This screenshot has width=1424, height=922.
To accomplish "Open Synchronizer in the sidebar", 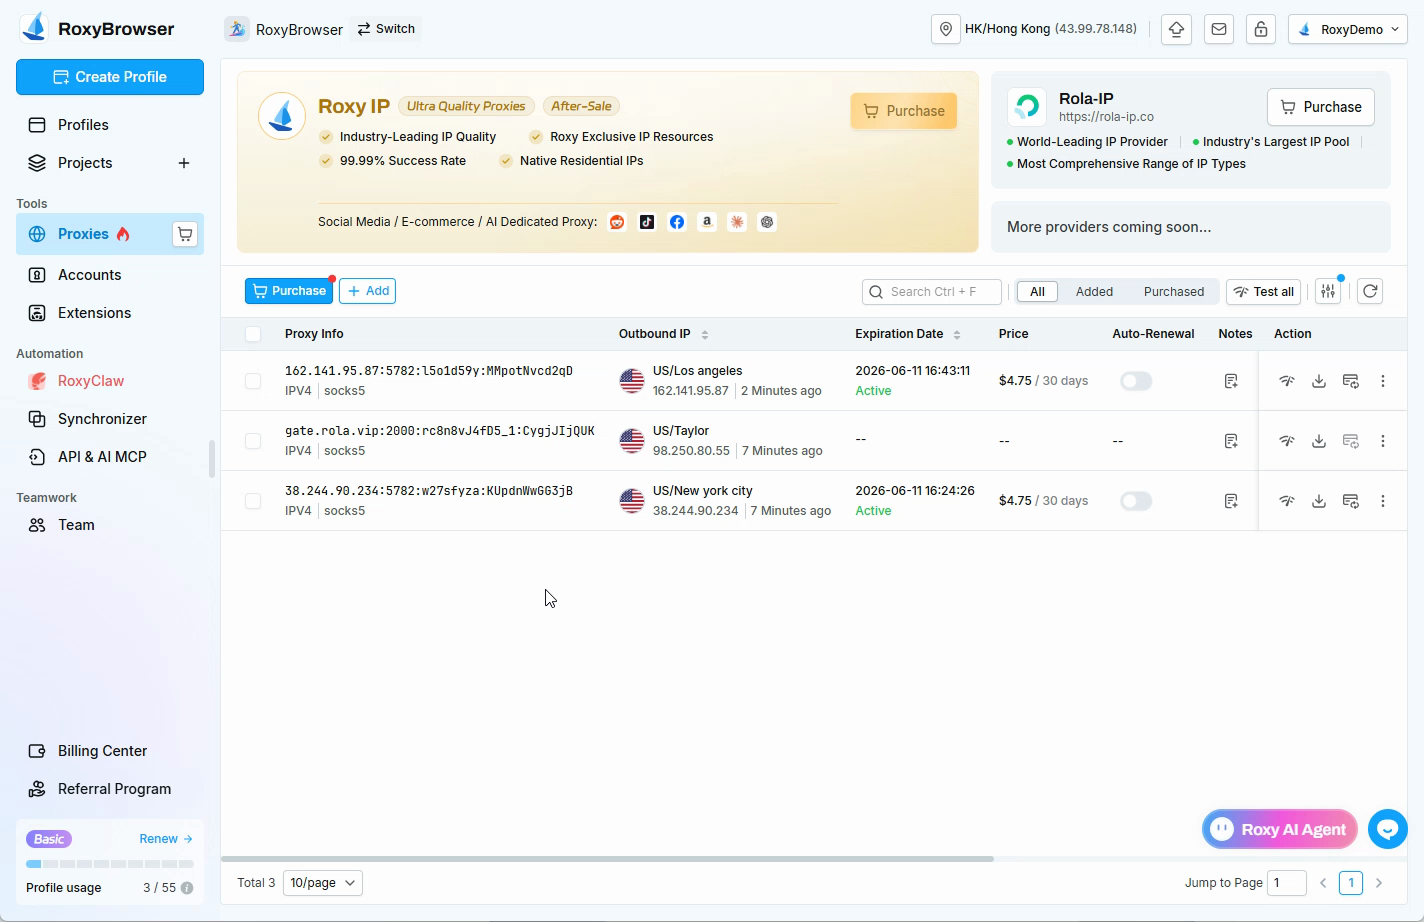I will pyautogui.click(x=110, y=419).
